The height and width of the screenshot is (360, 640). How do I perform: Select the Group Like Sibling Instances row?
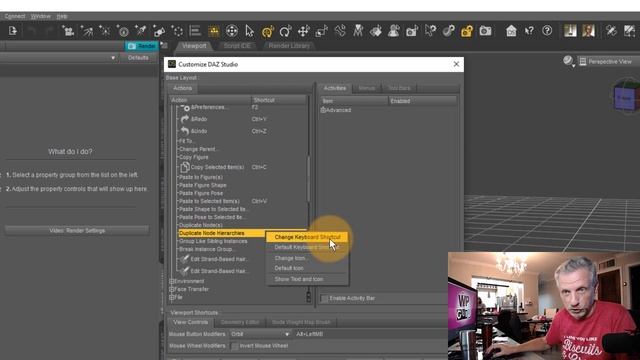coord(213,241)
